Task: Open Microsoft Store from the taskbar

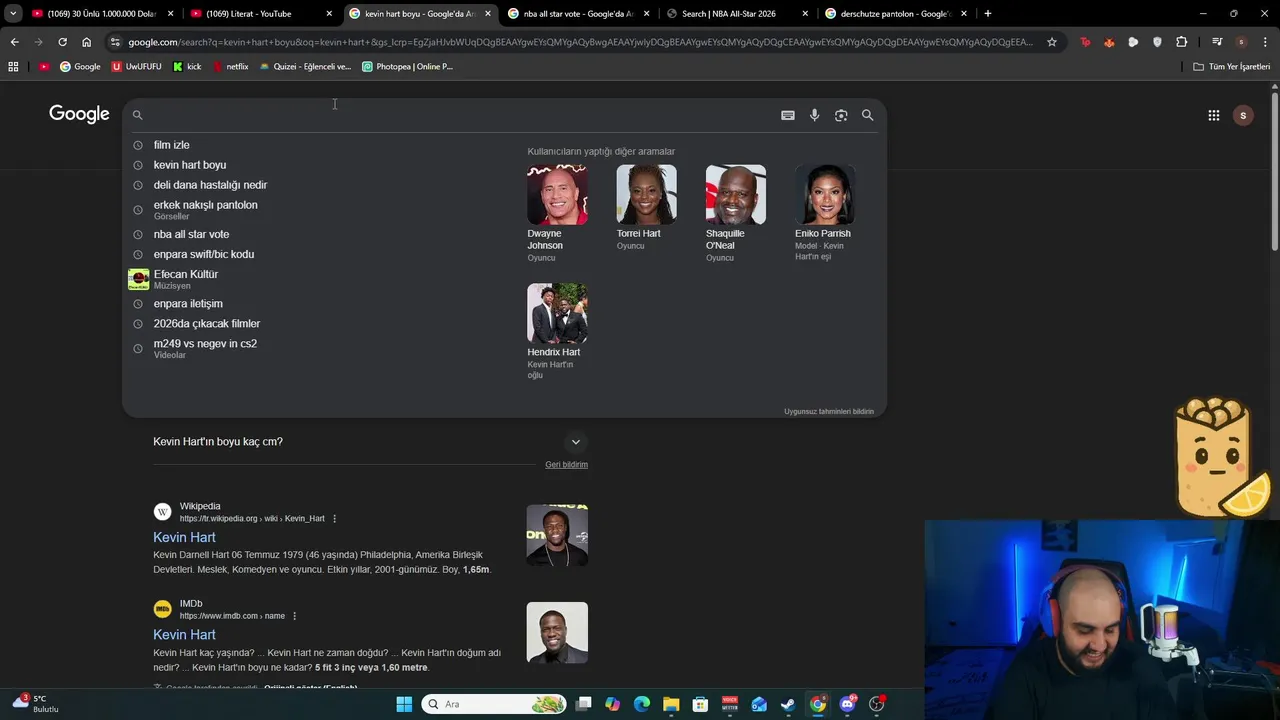Action: (700, 704)
